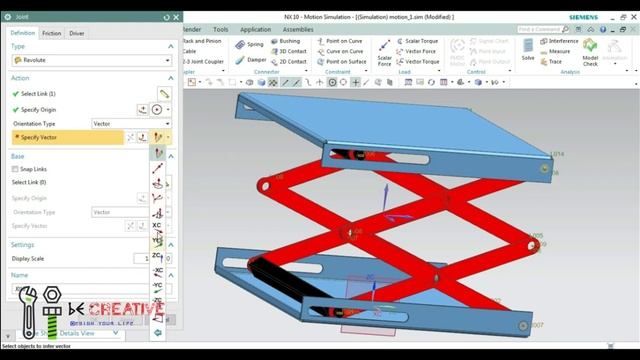The width and height of the screenshot is (640, 360).
Task: Choose two-points vector option in list
Action: tap(158, 168)
